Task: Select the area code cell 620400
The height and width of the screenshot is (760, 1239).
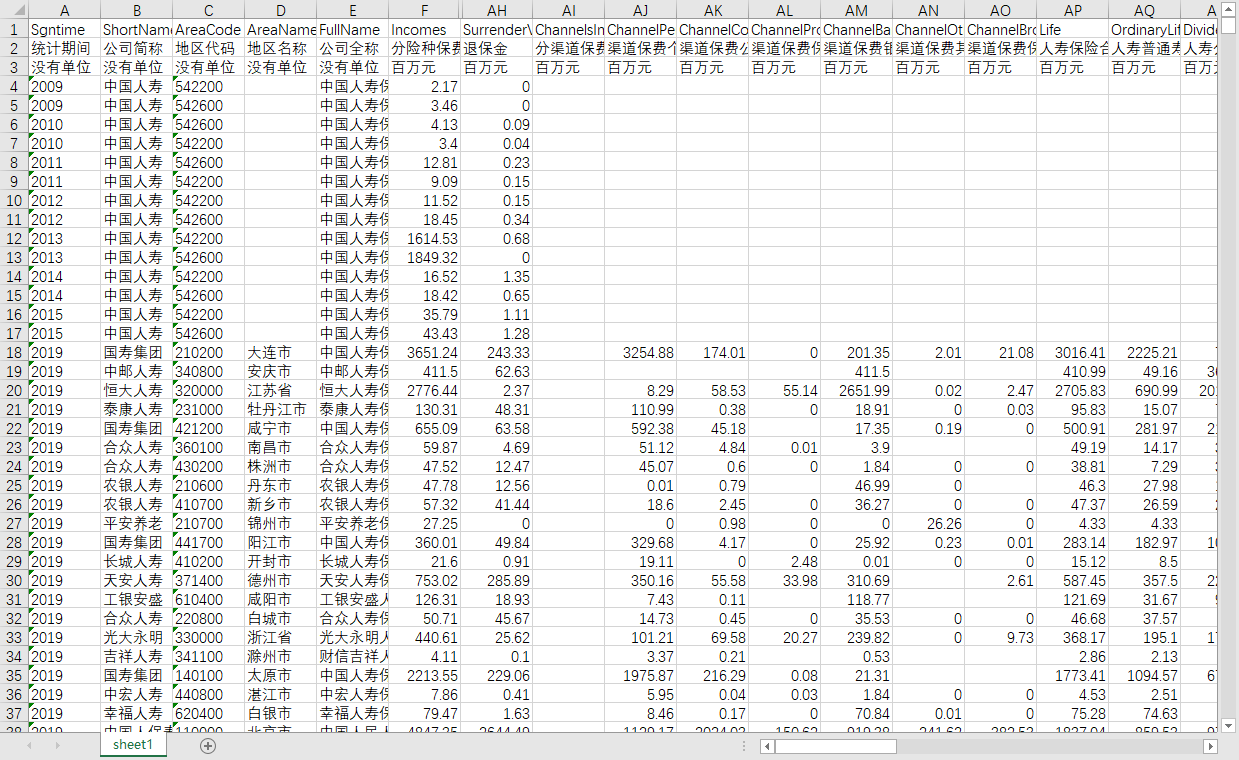Action: click(209, 713)
